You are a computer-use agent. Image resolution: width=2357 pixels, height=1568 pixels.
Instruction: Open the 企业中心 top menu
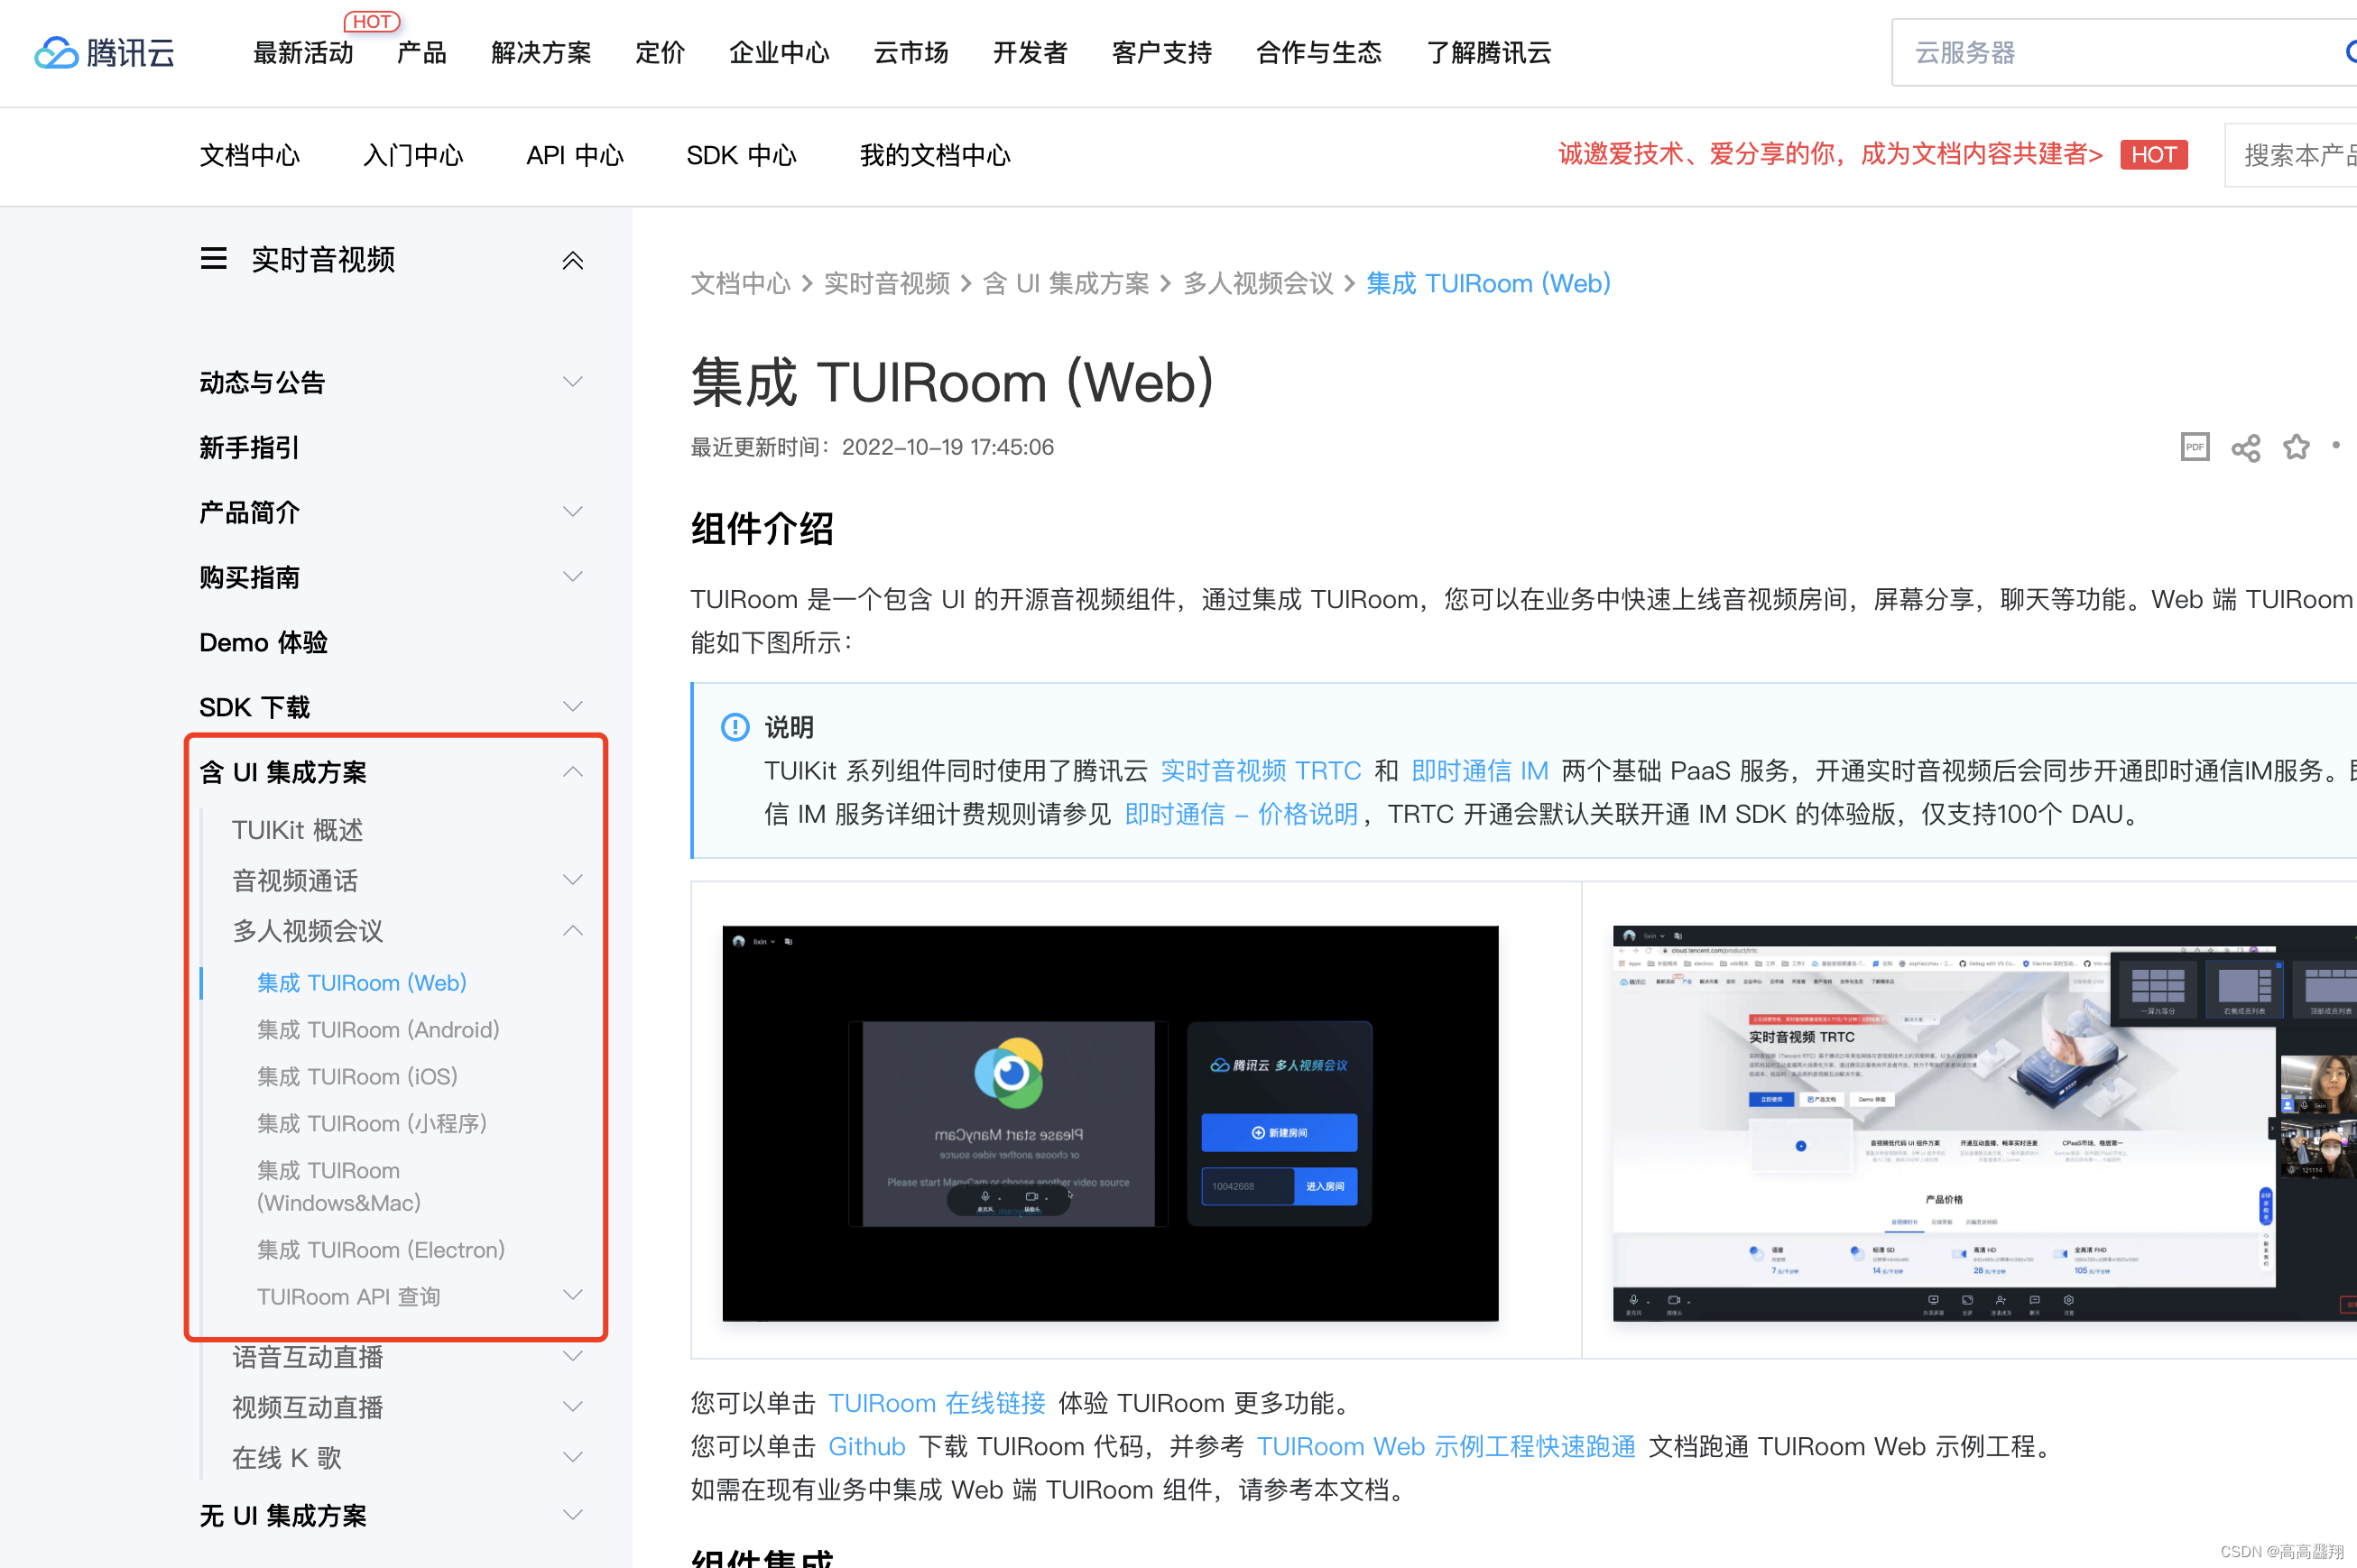[779, 53]
